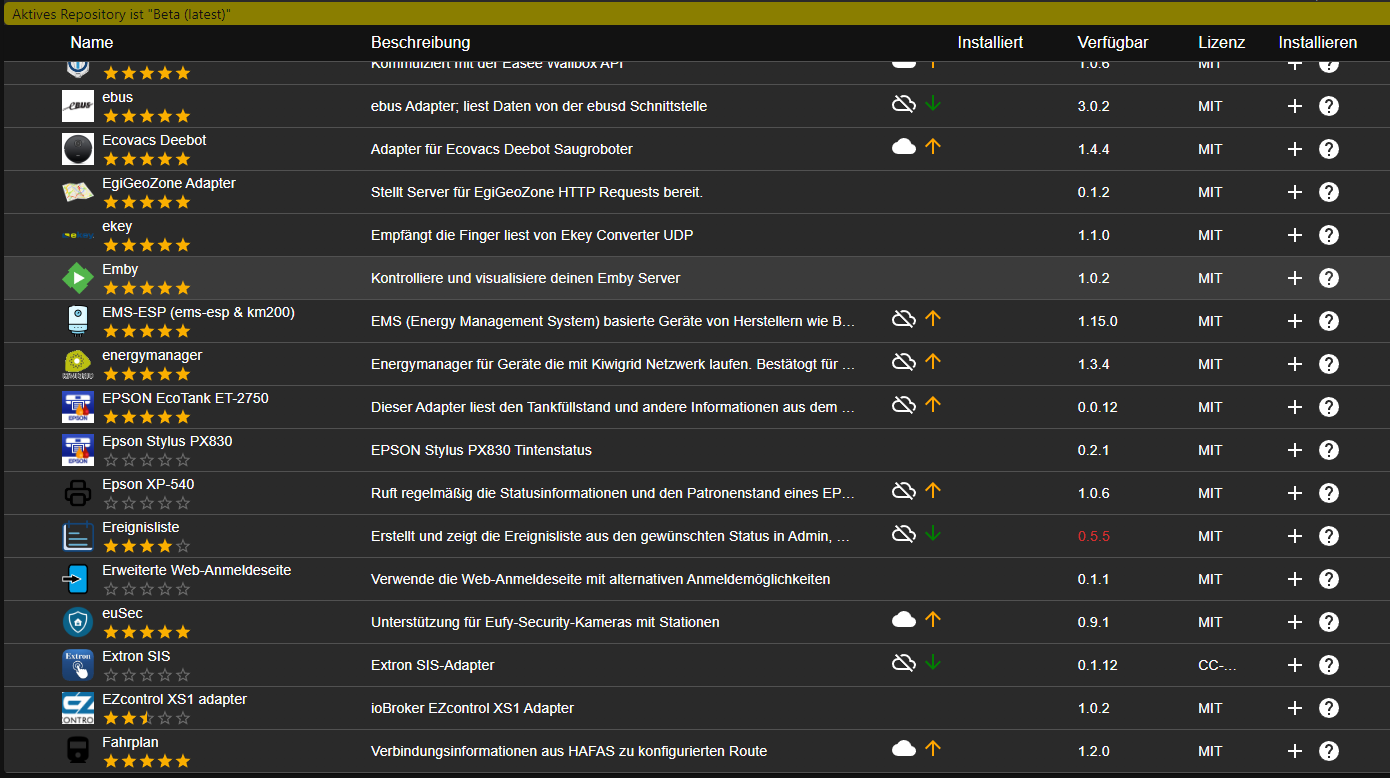Click cloud icon in euSec row
This screenshot has height=778, width=1390.
click(904, 619)
